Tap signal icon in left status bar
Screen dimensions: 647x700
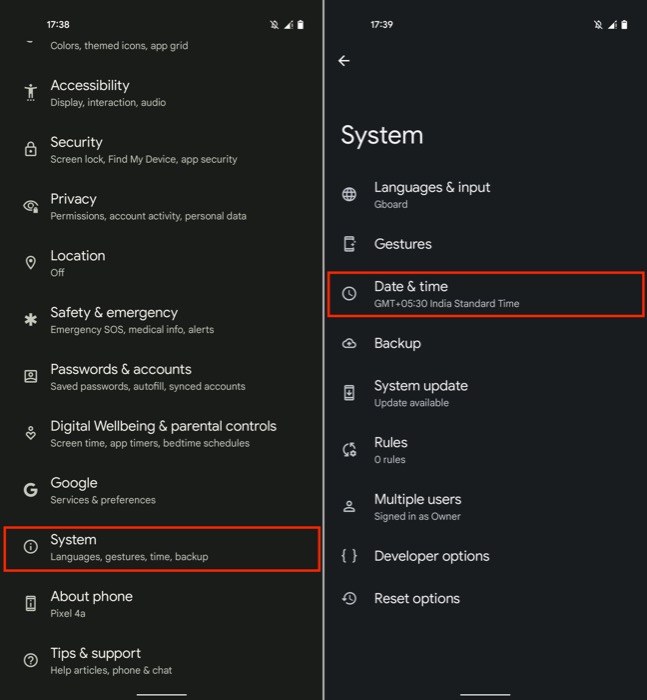click(x=288, y=25)
